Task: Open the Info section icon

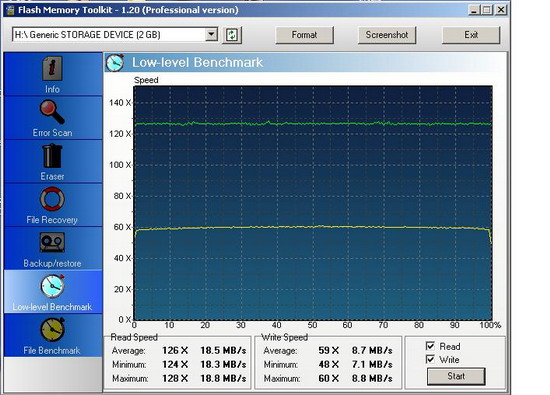Action: [52, 69]
